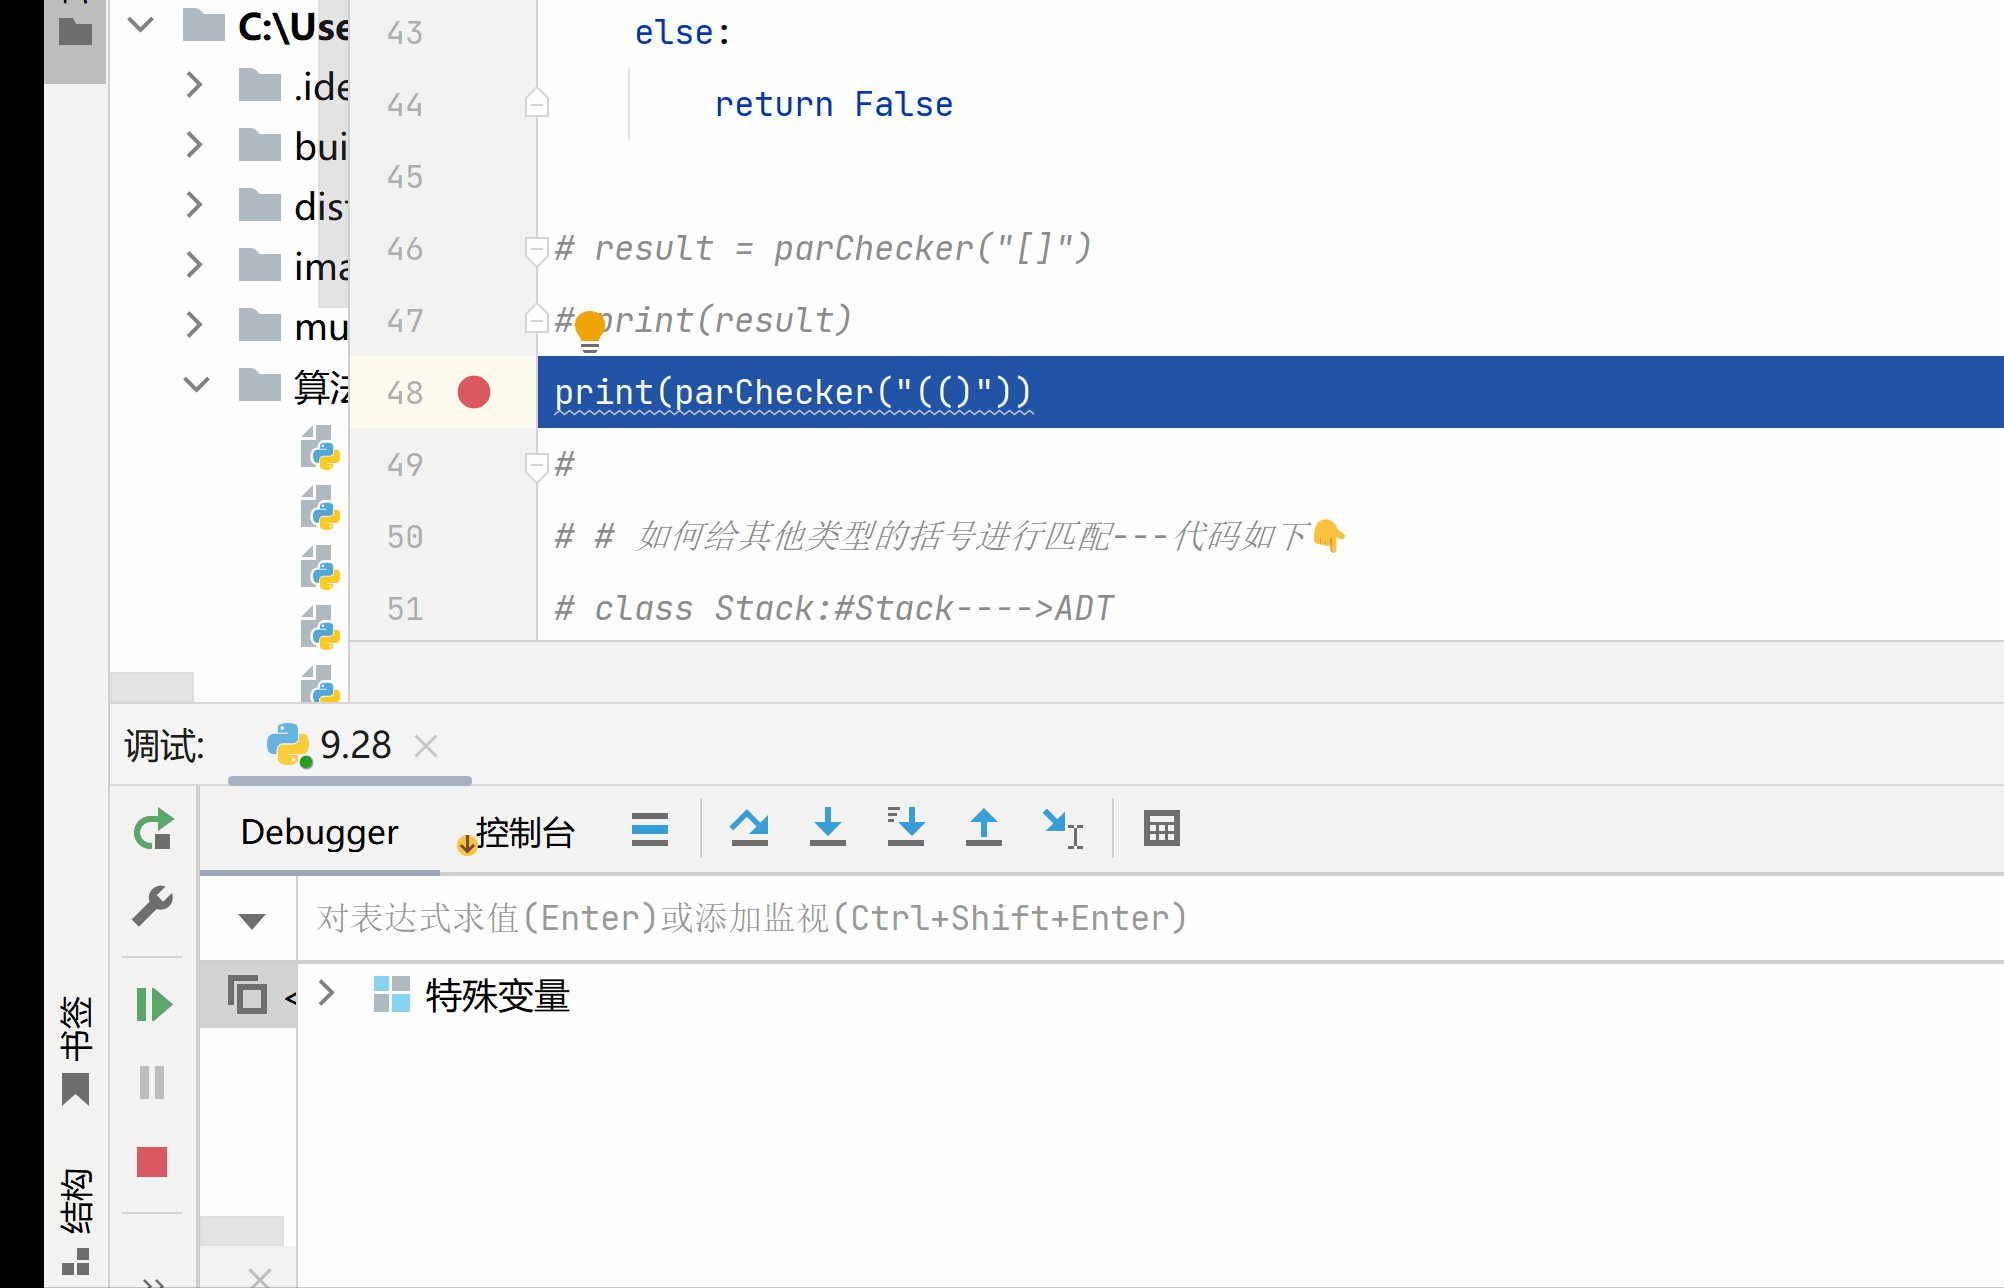The width and height of the screenshot is (2004, 1288).
Task: Expand the 特殊变量 variables node
Action: pyautogui.click(x=326, y=993)
